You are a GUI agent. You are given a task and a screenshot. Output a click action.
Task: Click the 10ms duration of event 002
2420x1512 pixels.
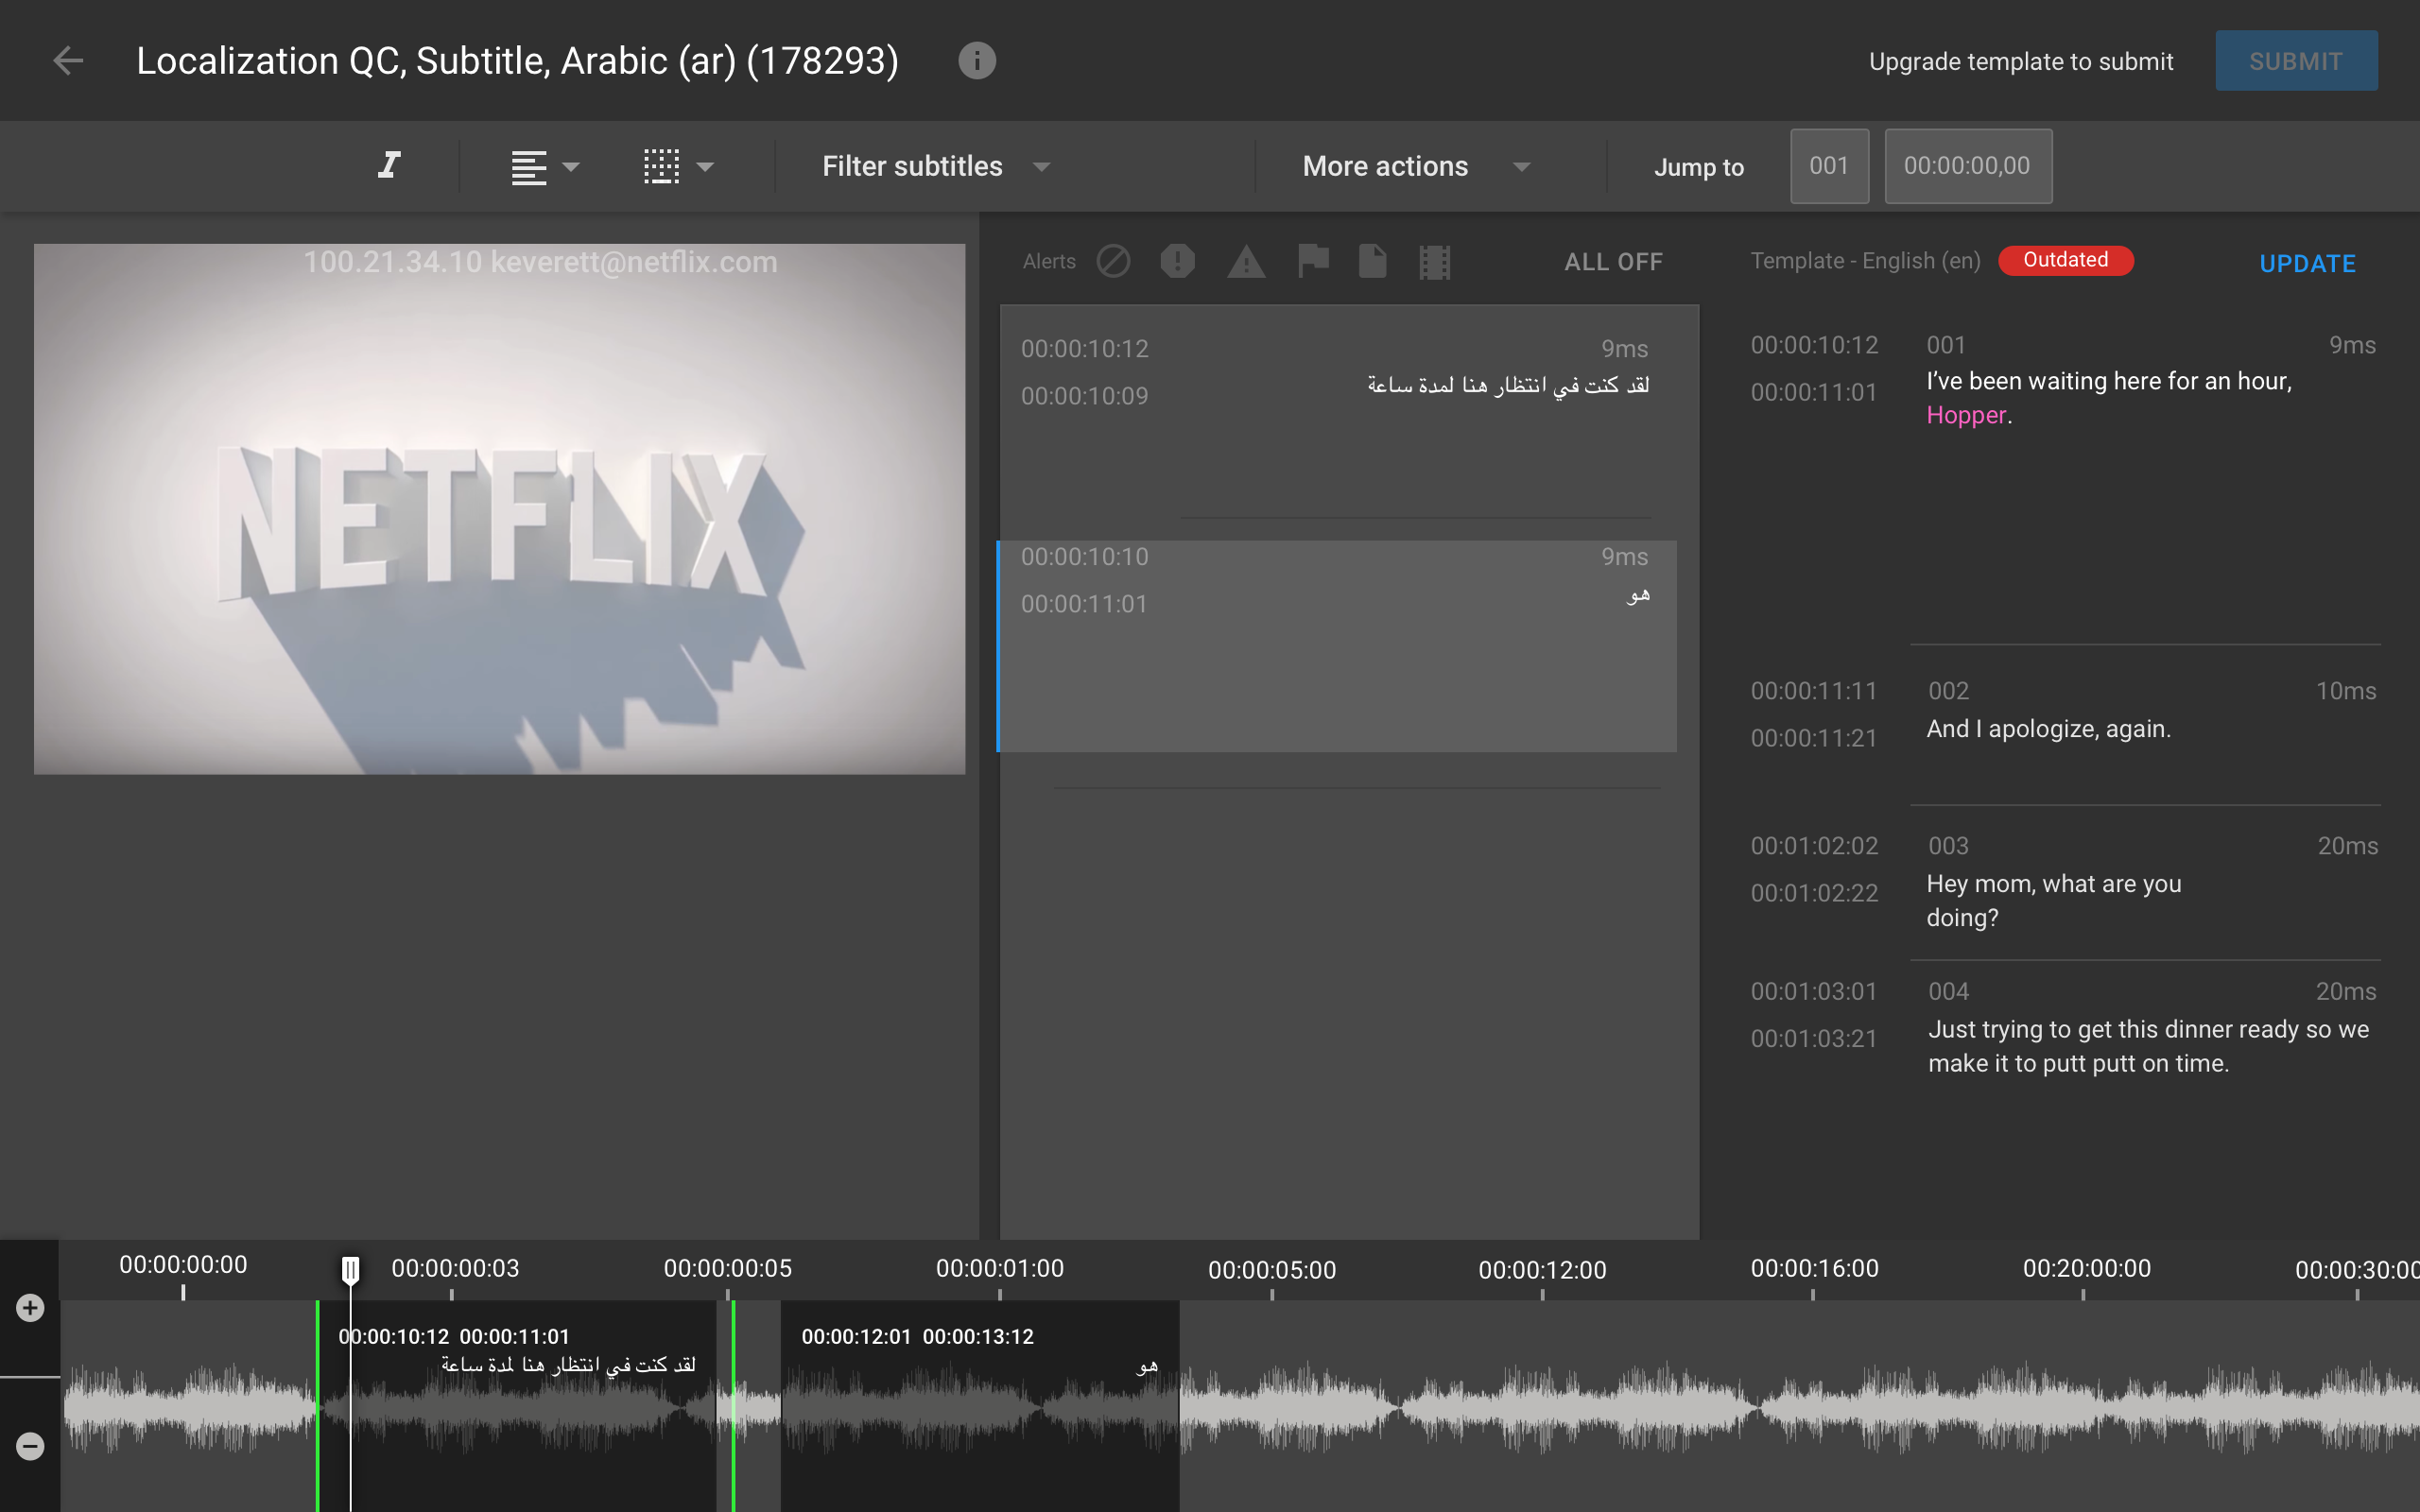(x=2346, y=691)
